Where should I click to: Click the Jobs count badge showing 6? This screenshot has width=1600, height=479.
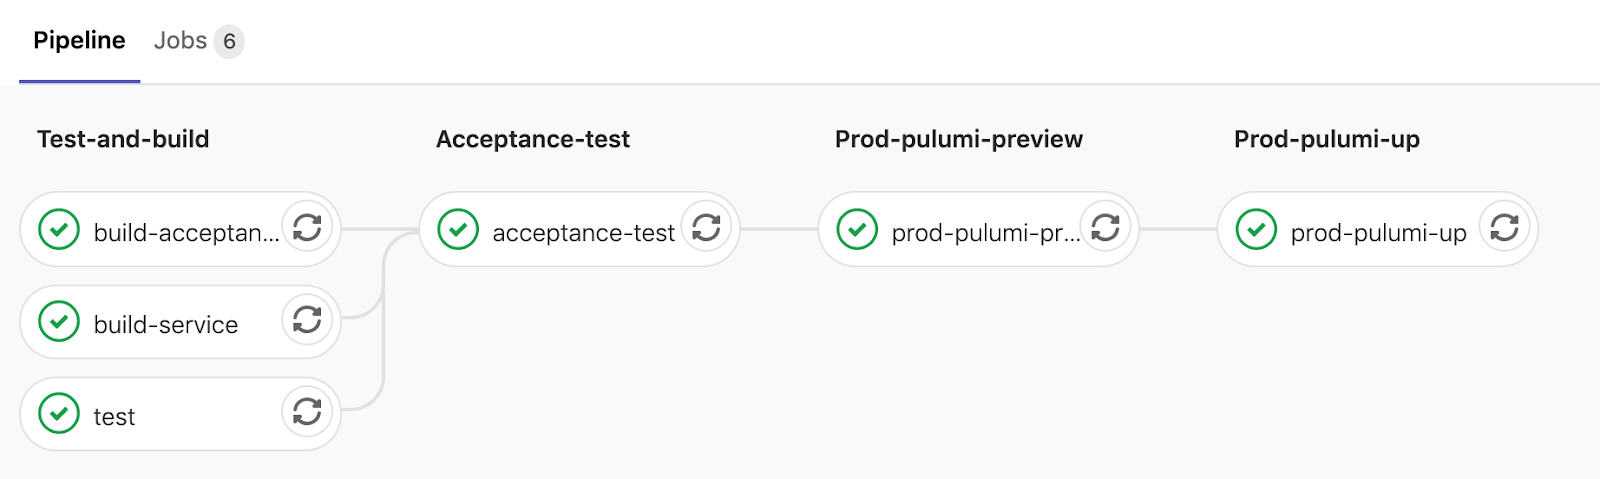pos(229,41)
